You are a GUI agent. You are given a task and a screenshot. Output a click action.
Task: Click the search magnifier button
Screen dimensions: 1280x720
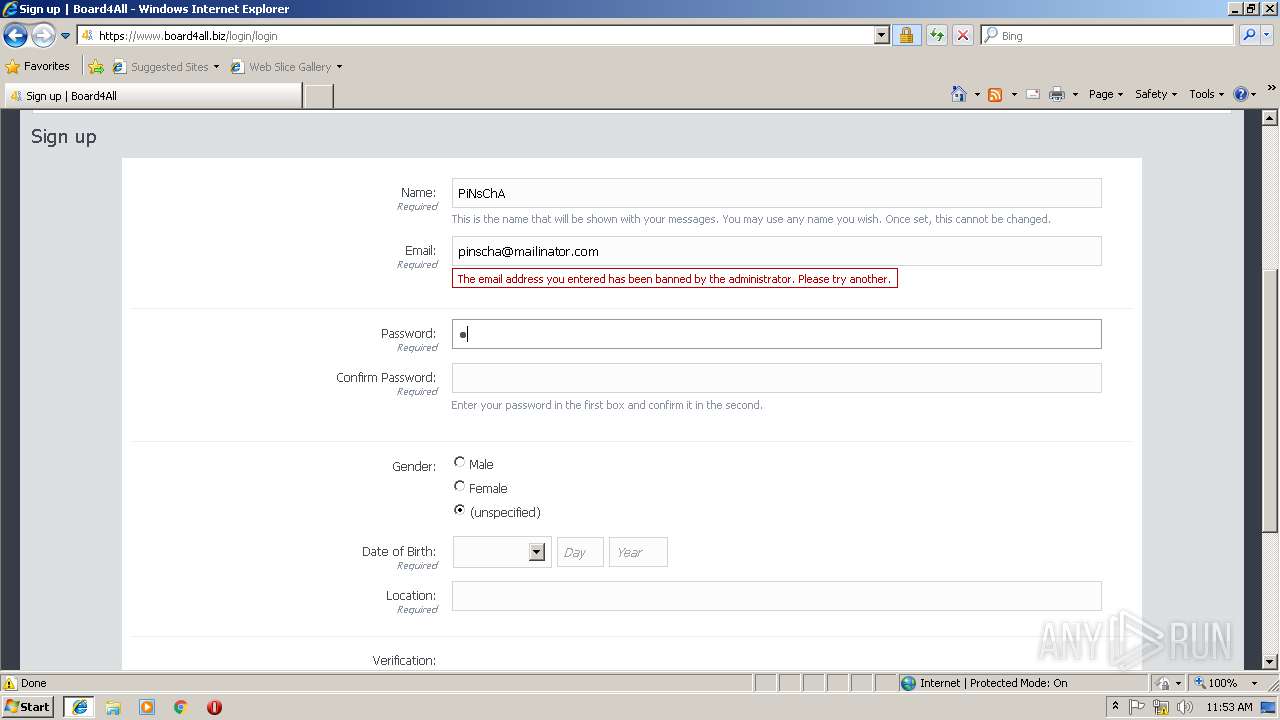[x=1248, y=35]
